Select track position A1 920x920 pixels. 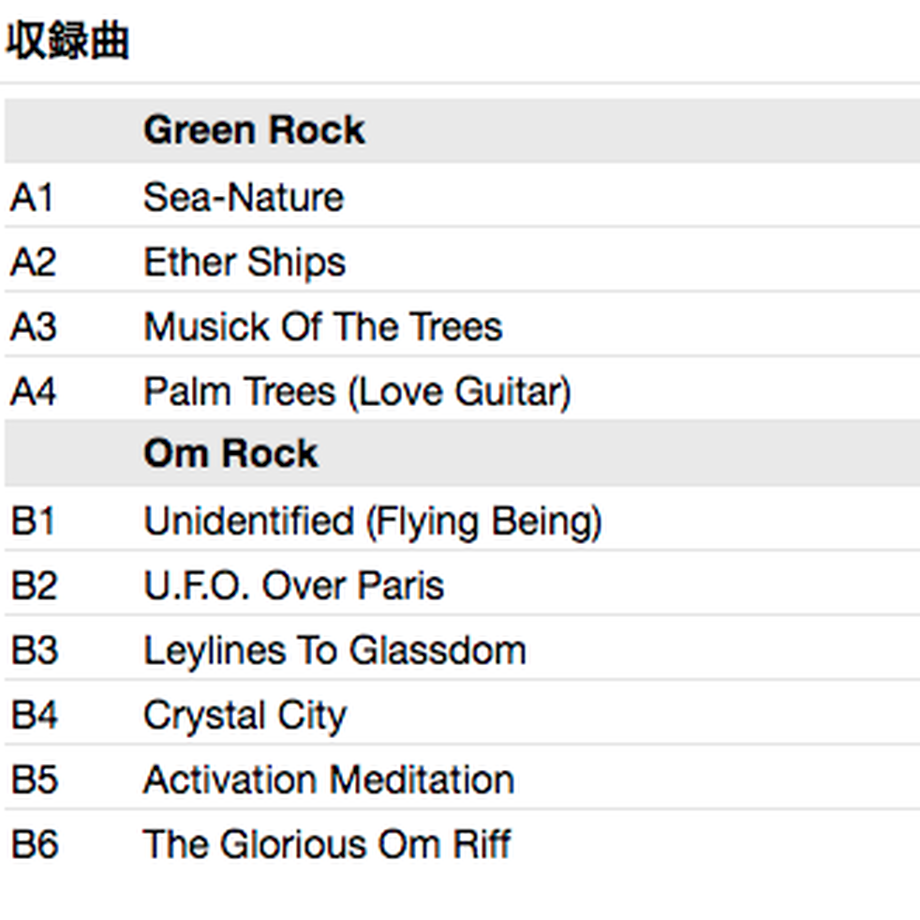(x=33, y=197)
